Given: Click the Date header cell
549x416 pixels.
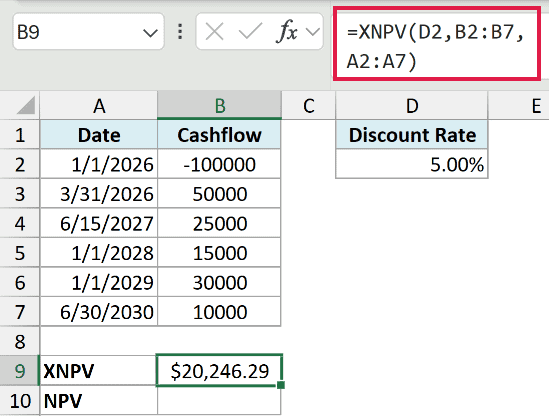Looking at the screenshot, I should (x=99, y=135).
